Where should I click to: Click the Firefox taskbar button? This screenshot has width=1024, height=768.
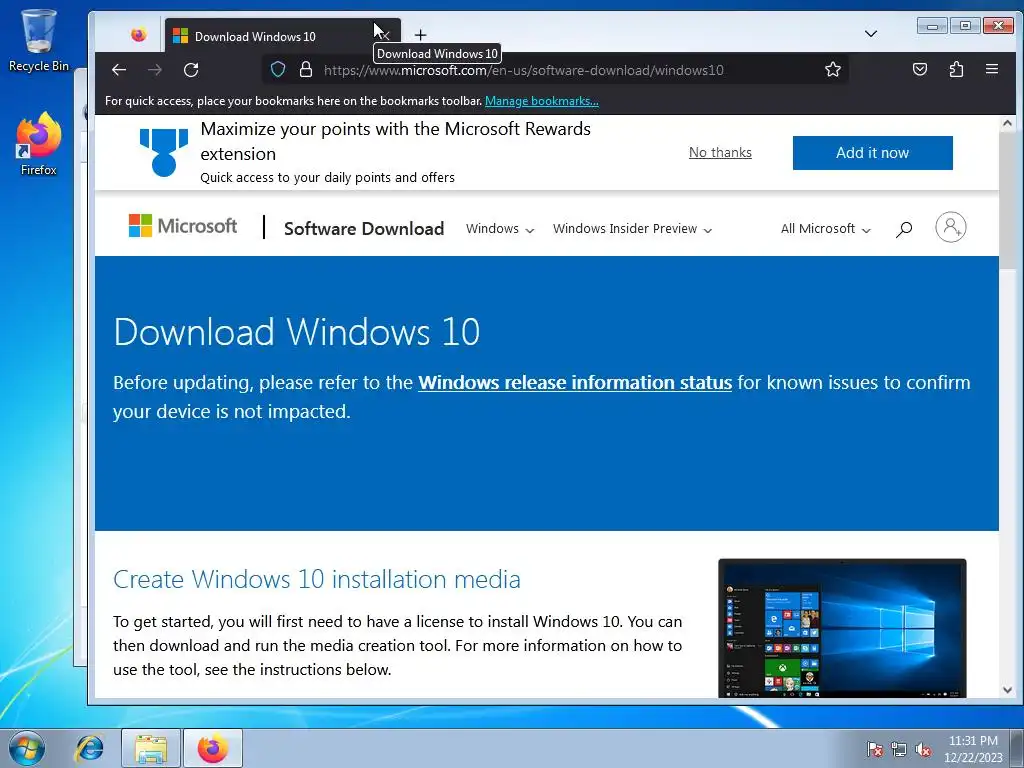tap(213, 748)
